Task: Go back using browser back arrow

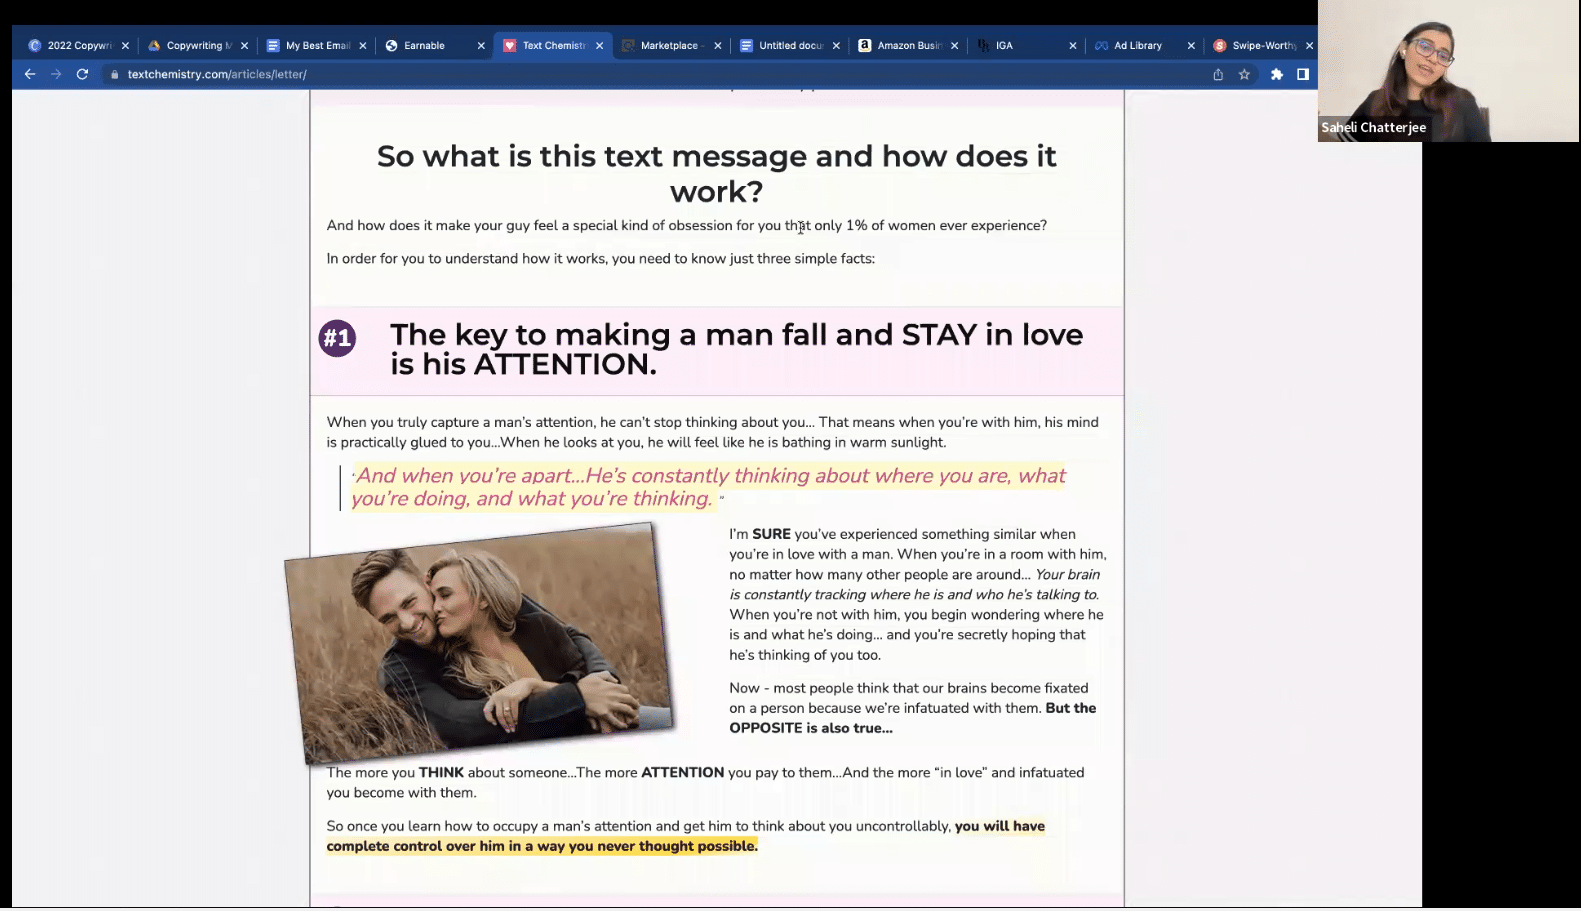Action: click(30, 74)
